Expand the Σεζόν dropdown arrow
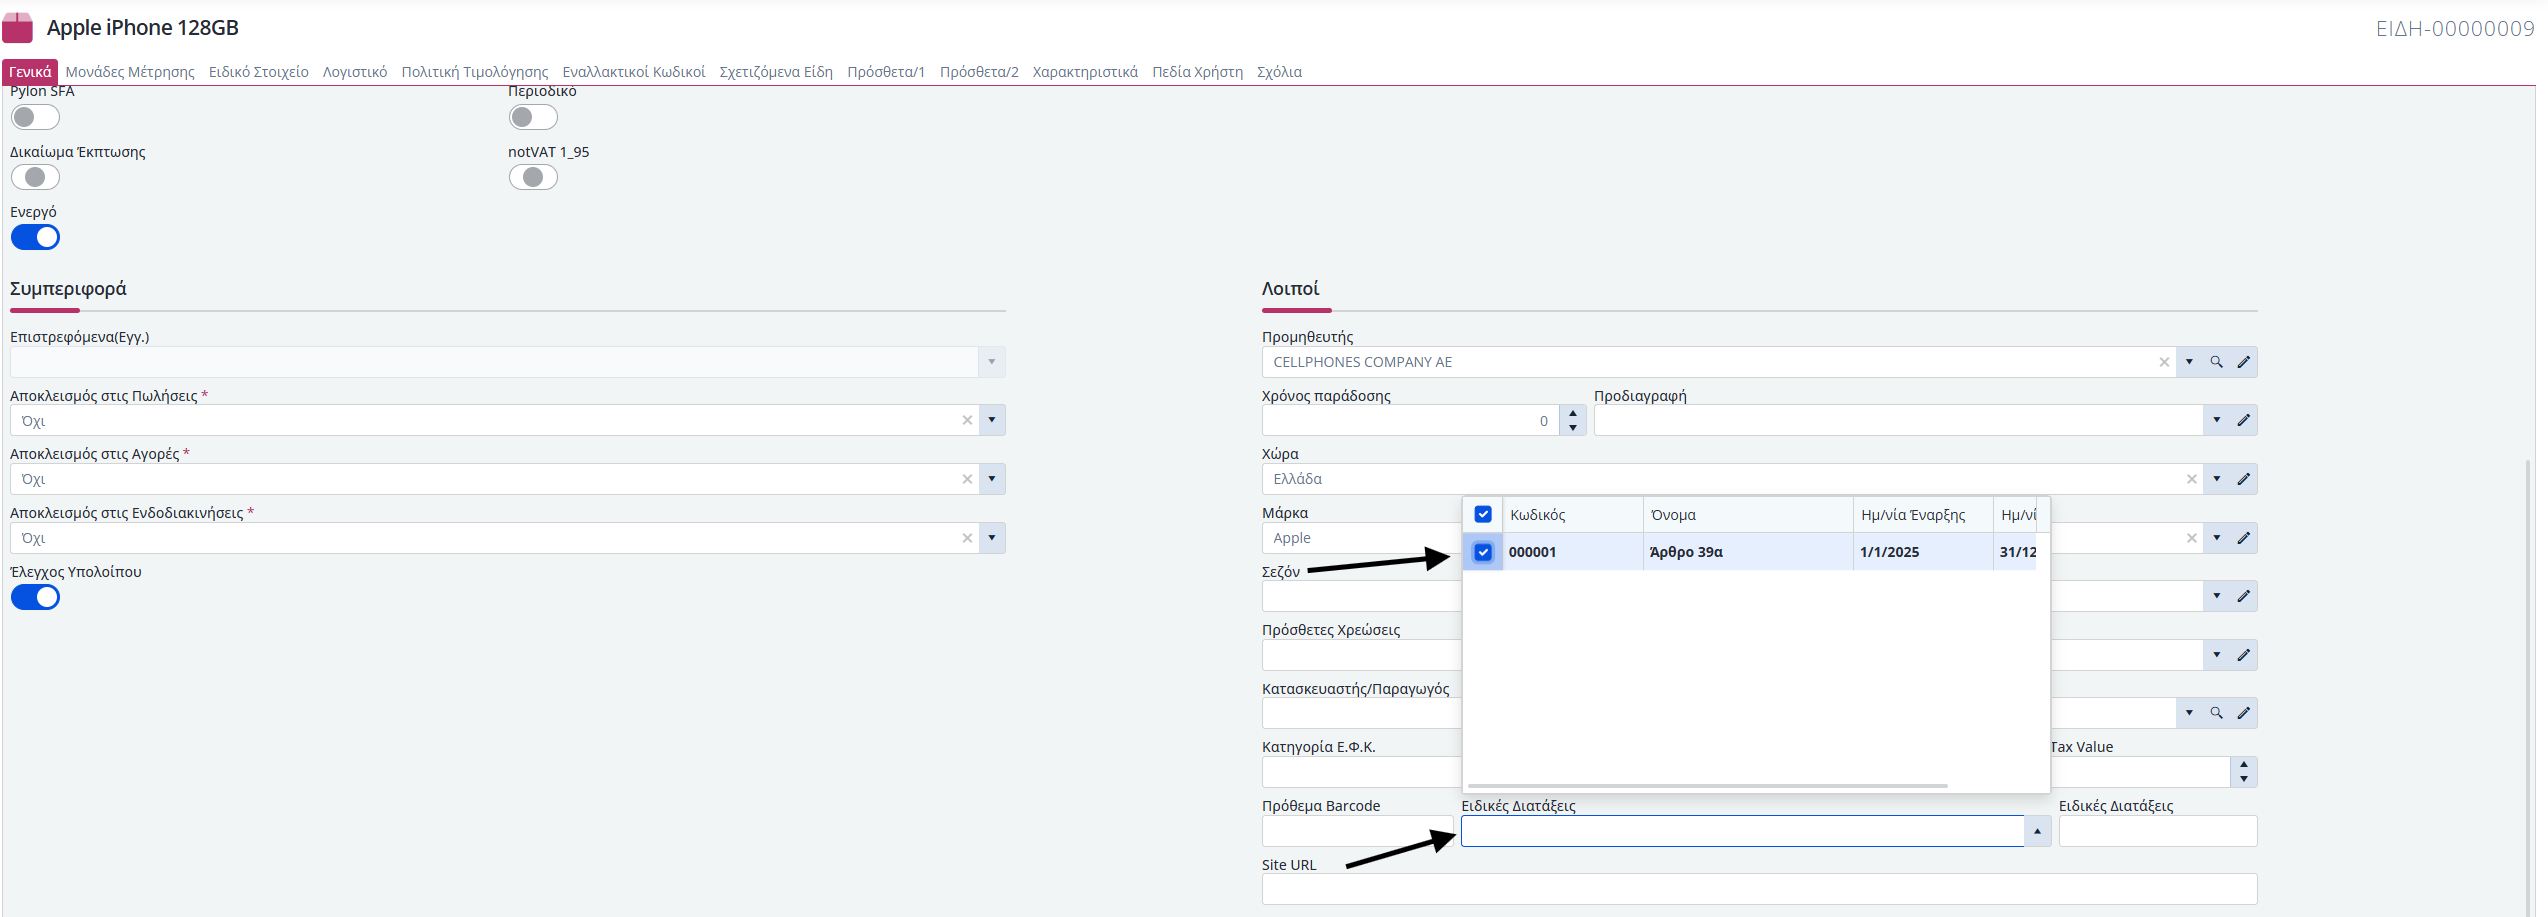The height and width of the screenshot is (917, 2548). (2216, 596)
